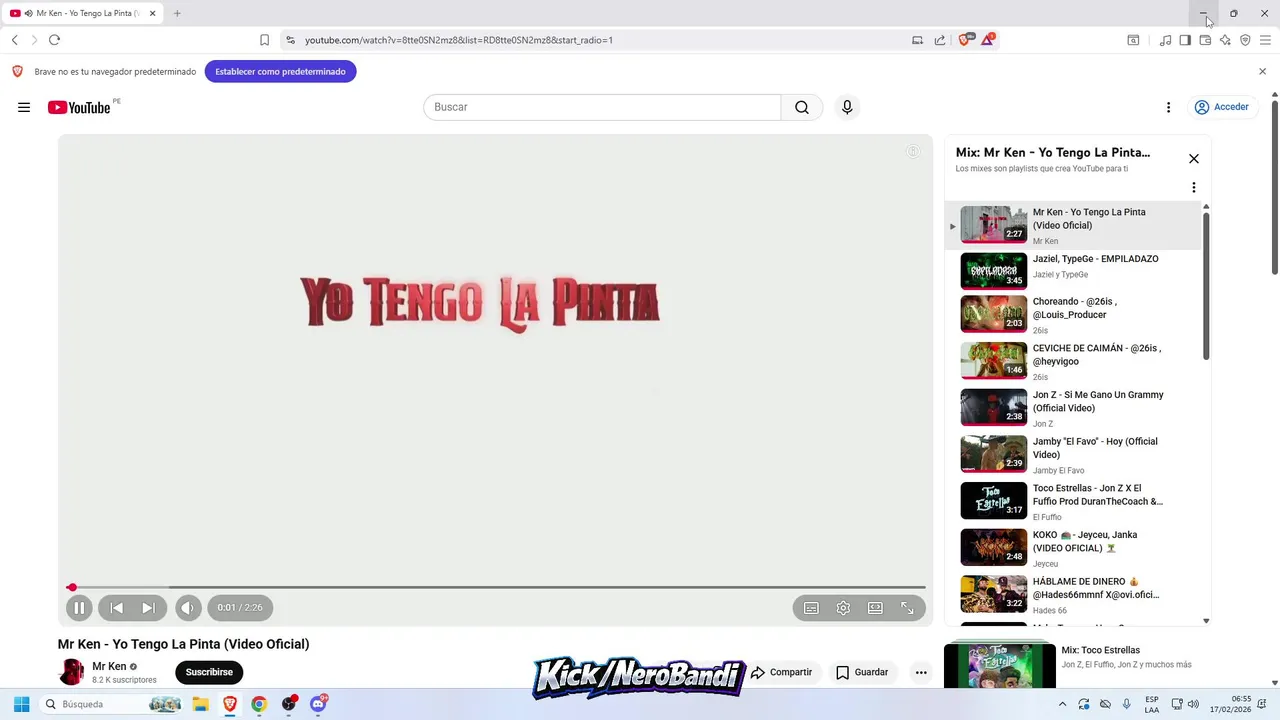Select CEVICHE DE CAIMÁN playlist item
1280x720 pixels.
[1073, 361]
